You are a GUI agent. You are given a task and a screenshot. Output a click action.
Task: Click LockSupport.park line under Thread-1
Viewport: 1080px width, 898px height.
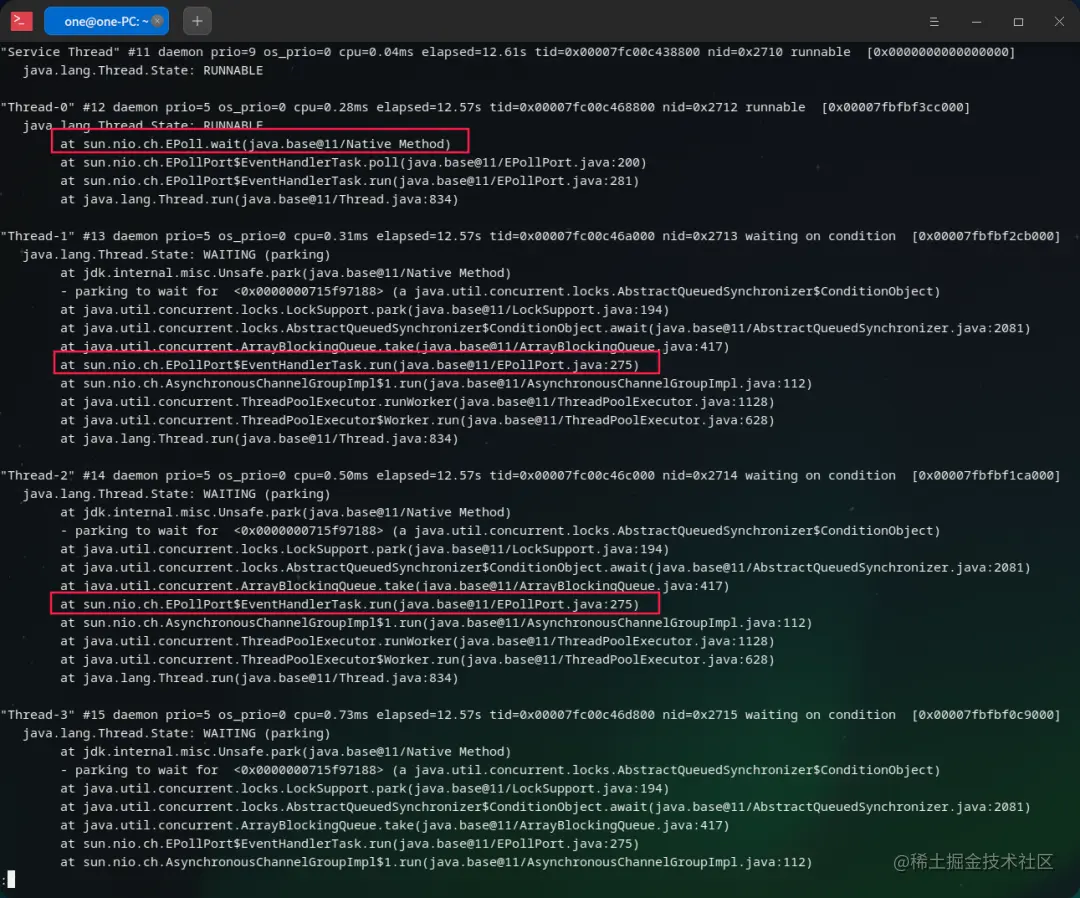364,310
